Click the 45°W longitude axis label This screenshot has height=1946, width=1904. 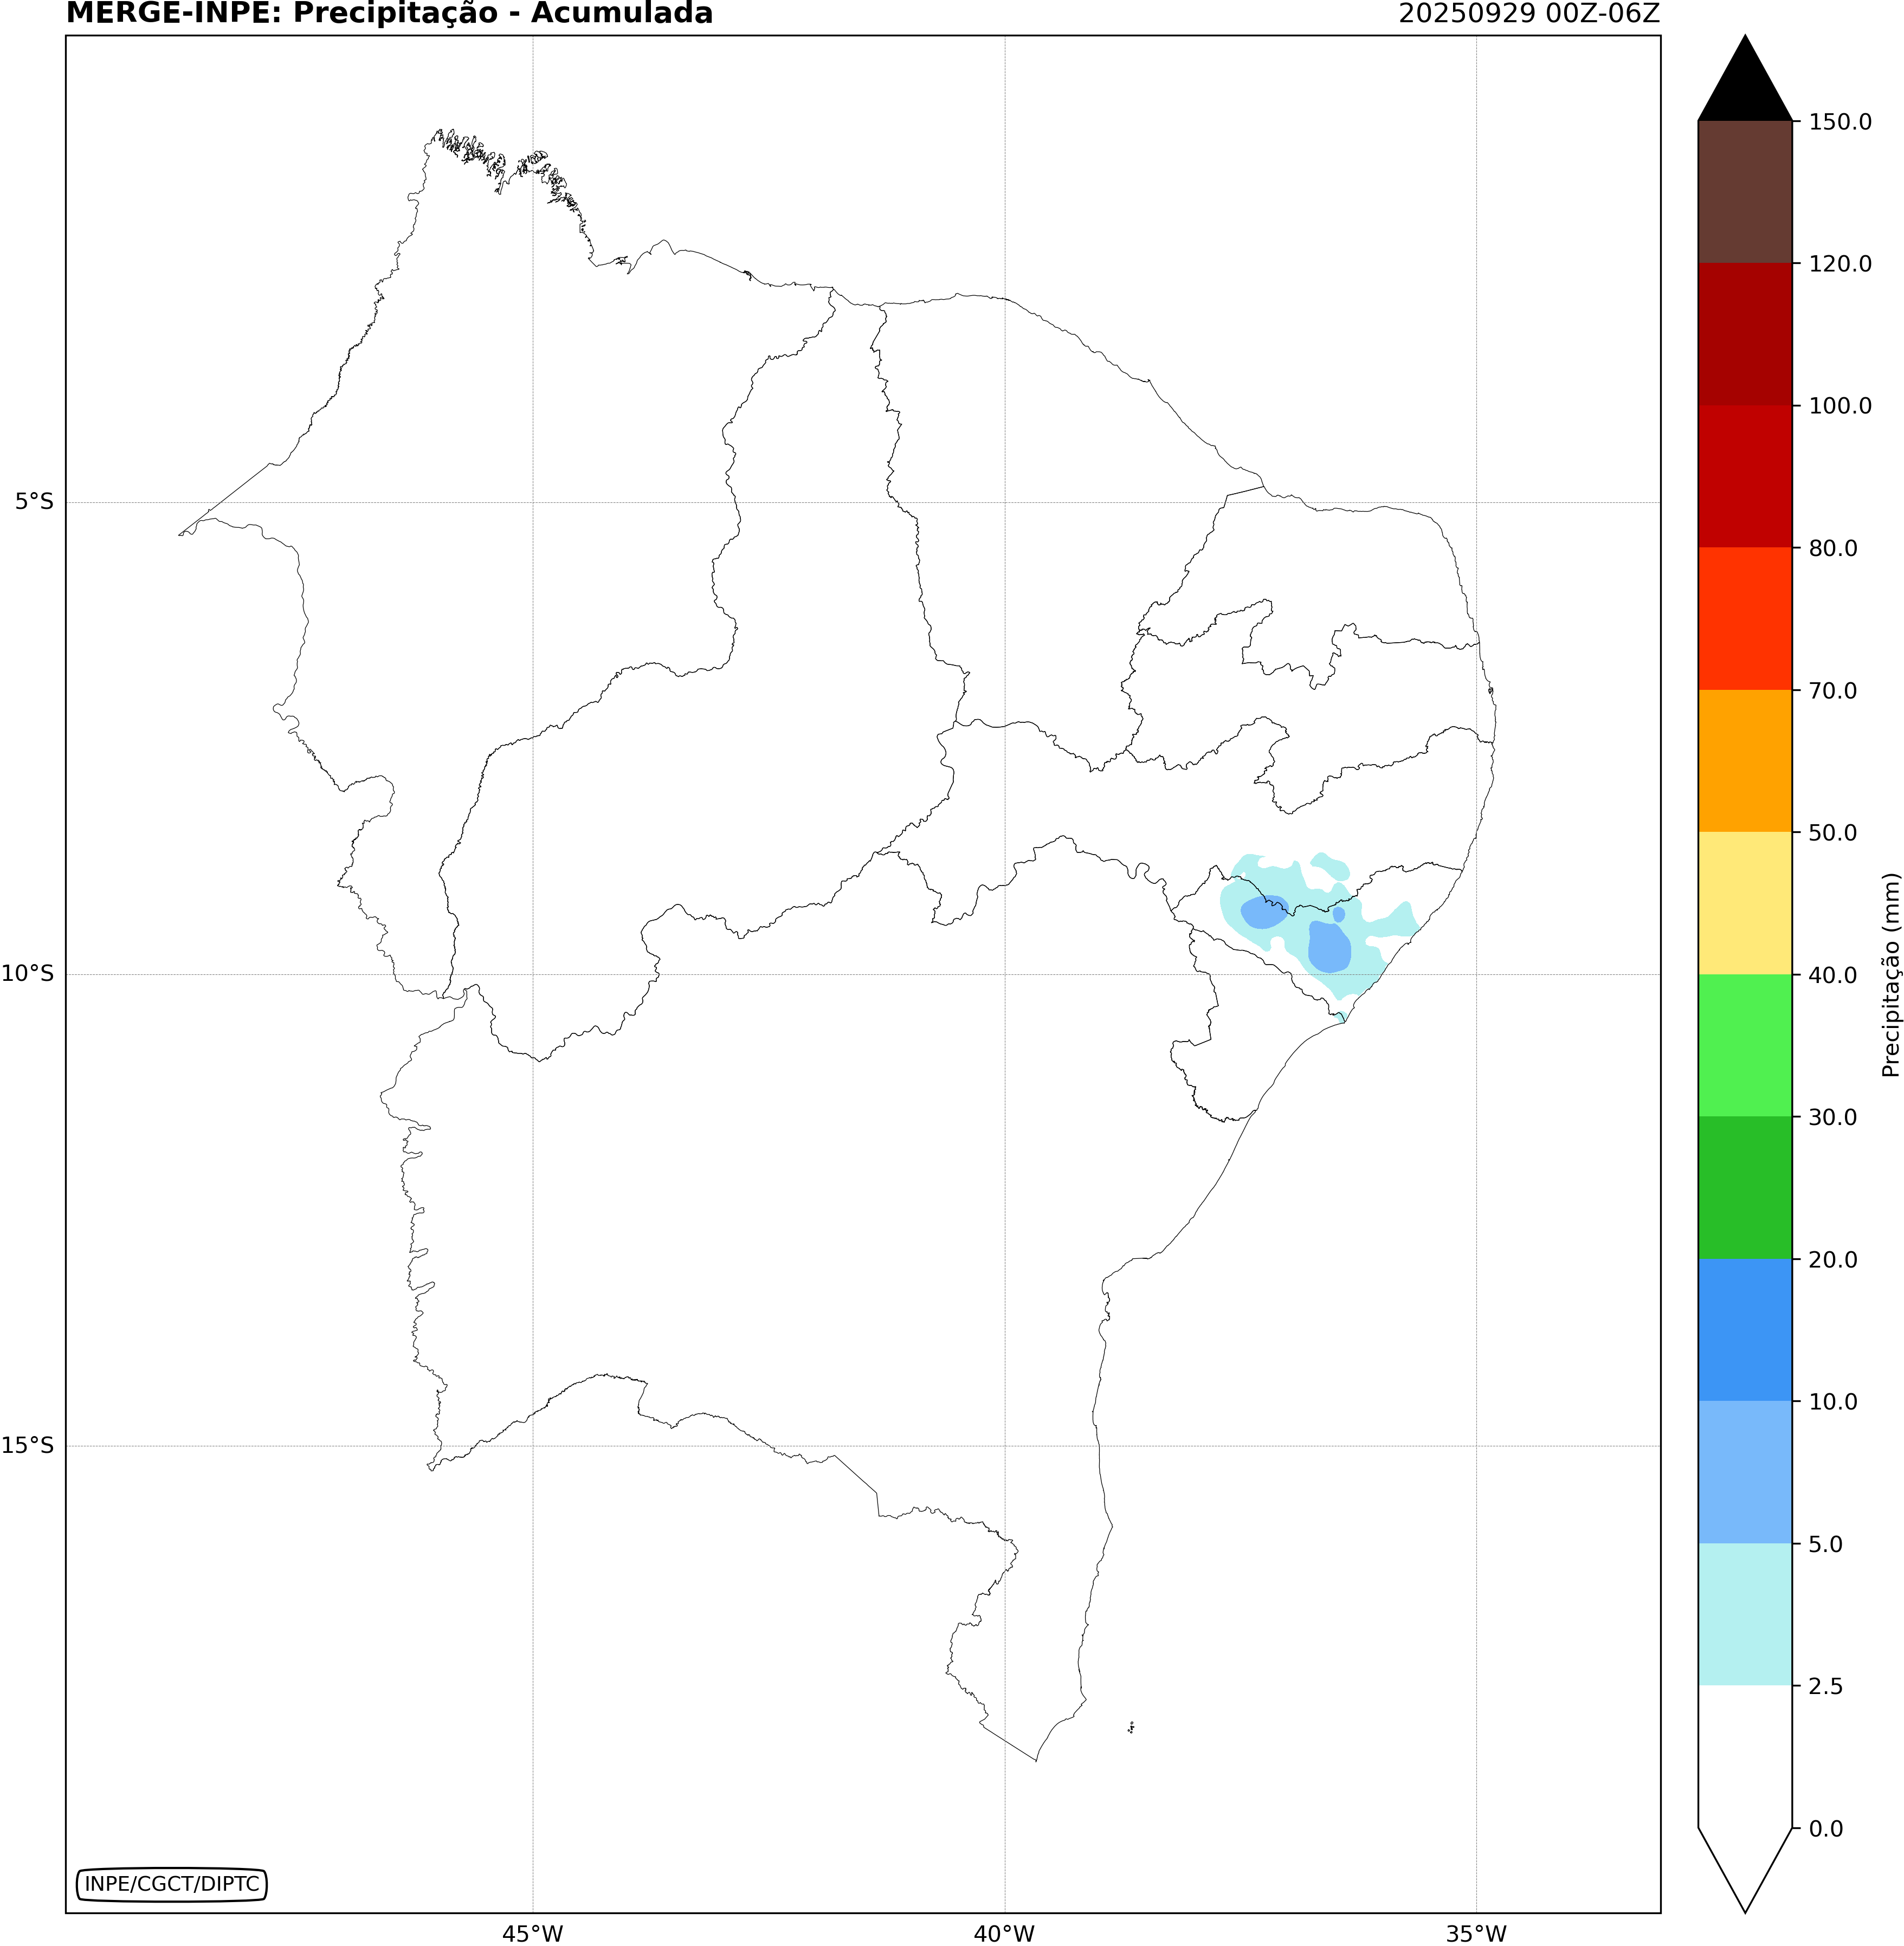[532, 1934]
